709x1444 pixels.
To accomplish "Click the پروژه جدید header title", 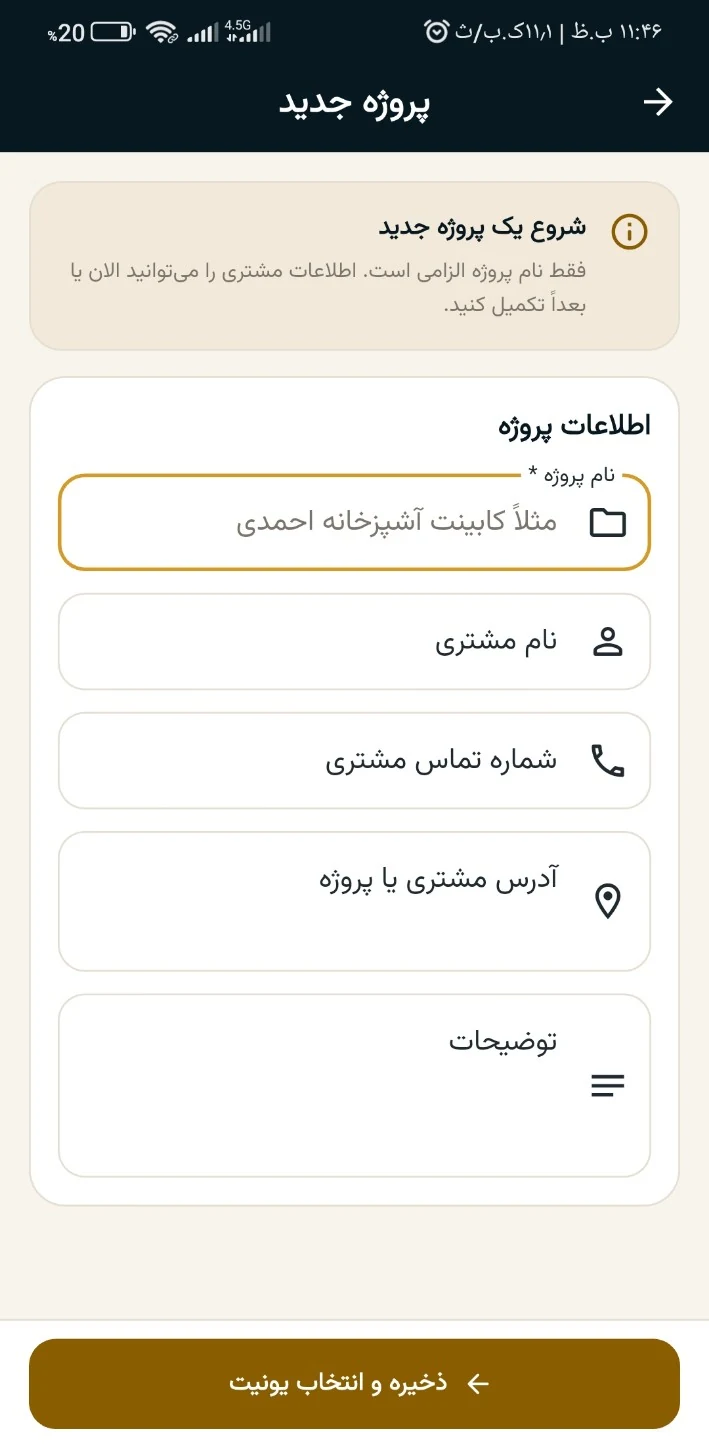I will point(354,103).
